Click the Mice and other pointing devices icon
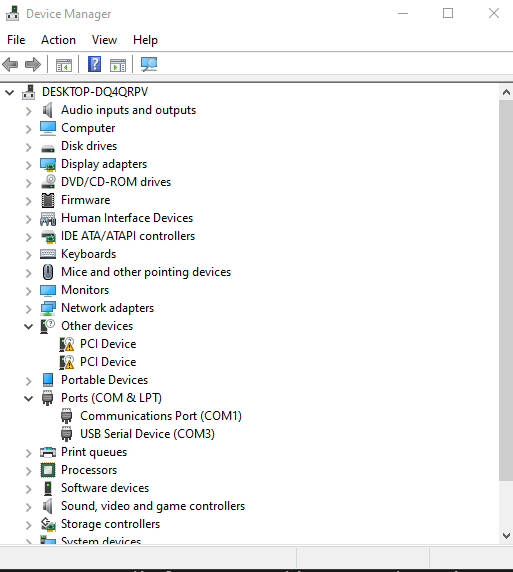The image size is (513, 572). click(x=48, y=272)
